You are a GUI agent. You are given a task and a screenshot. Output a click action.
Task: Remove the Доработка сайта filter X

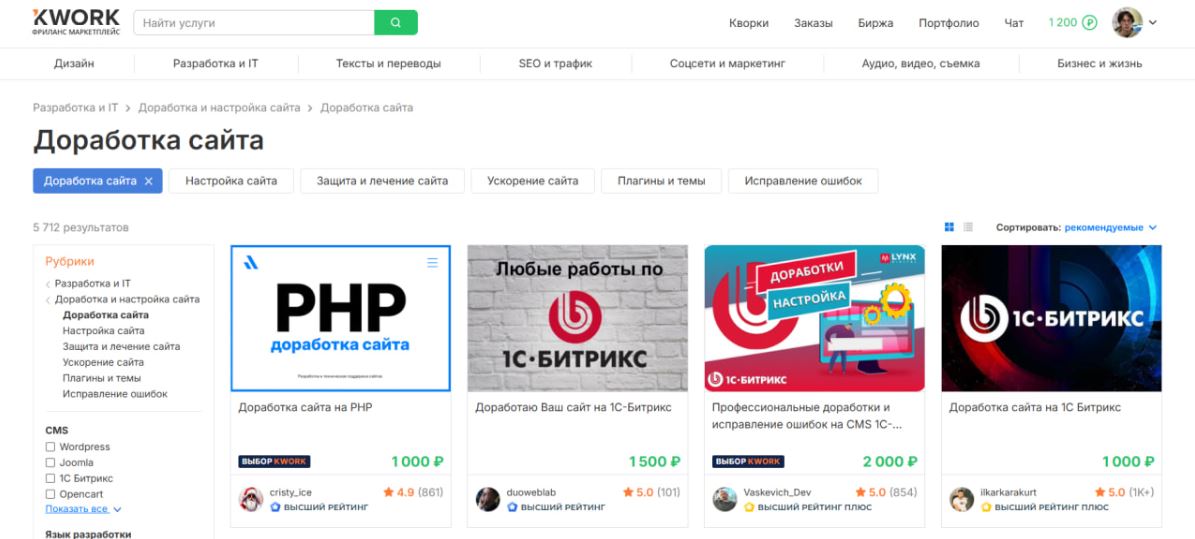click(149, 181)
